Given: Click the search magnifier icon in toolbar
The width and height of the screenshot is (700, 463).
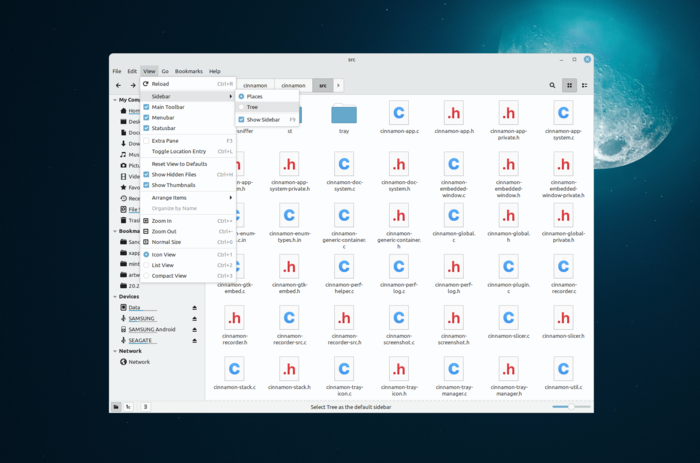Looking at the screenshot, I should [552, 86].
